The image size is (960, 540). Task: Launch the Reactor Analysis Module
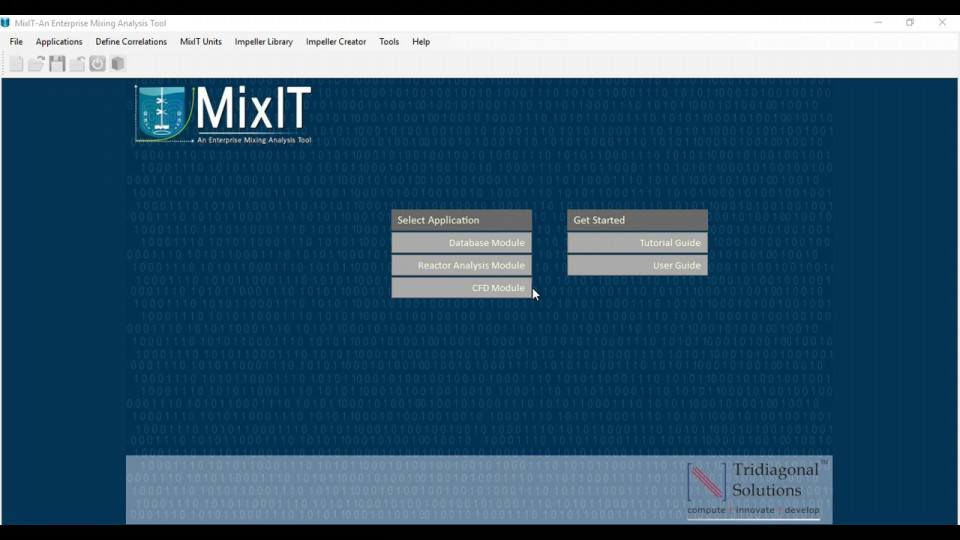pyautogui.click(x=462, y=266)
